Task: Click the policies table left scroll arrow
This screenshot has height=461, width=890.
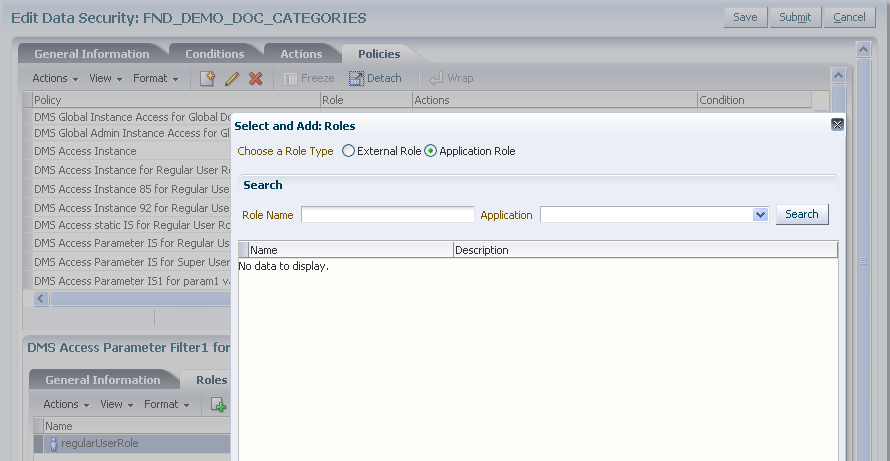Action: click(41, 299)
